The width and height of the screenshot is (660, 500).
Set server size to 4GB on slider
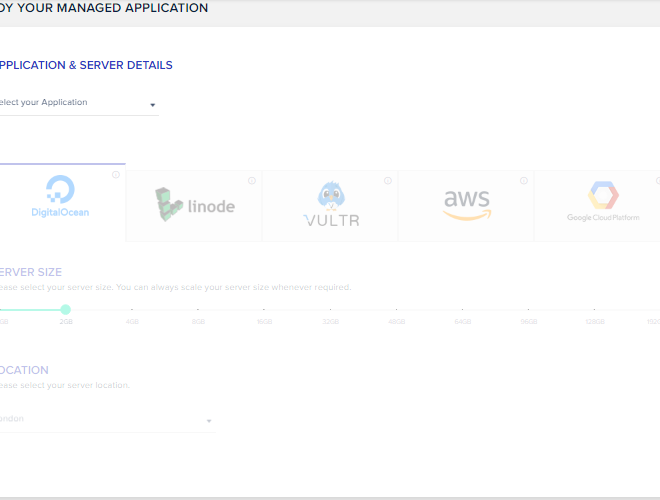(132, 310)
